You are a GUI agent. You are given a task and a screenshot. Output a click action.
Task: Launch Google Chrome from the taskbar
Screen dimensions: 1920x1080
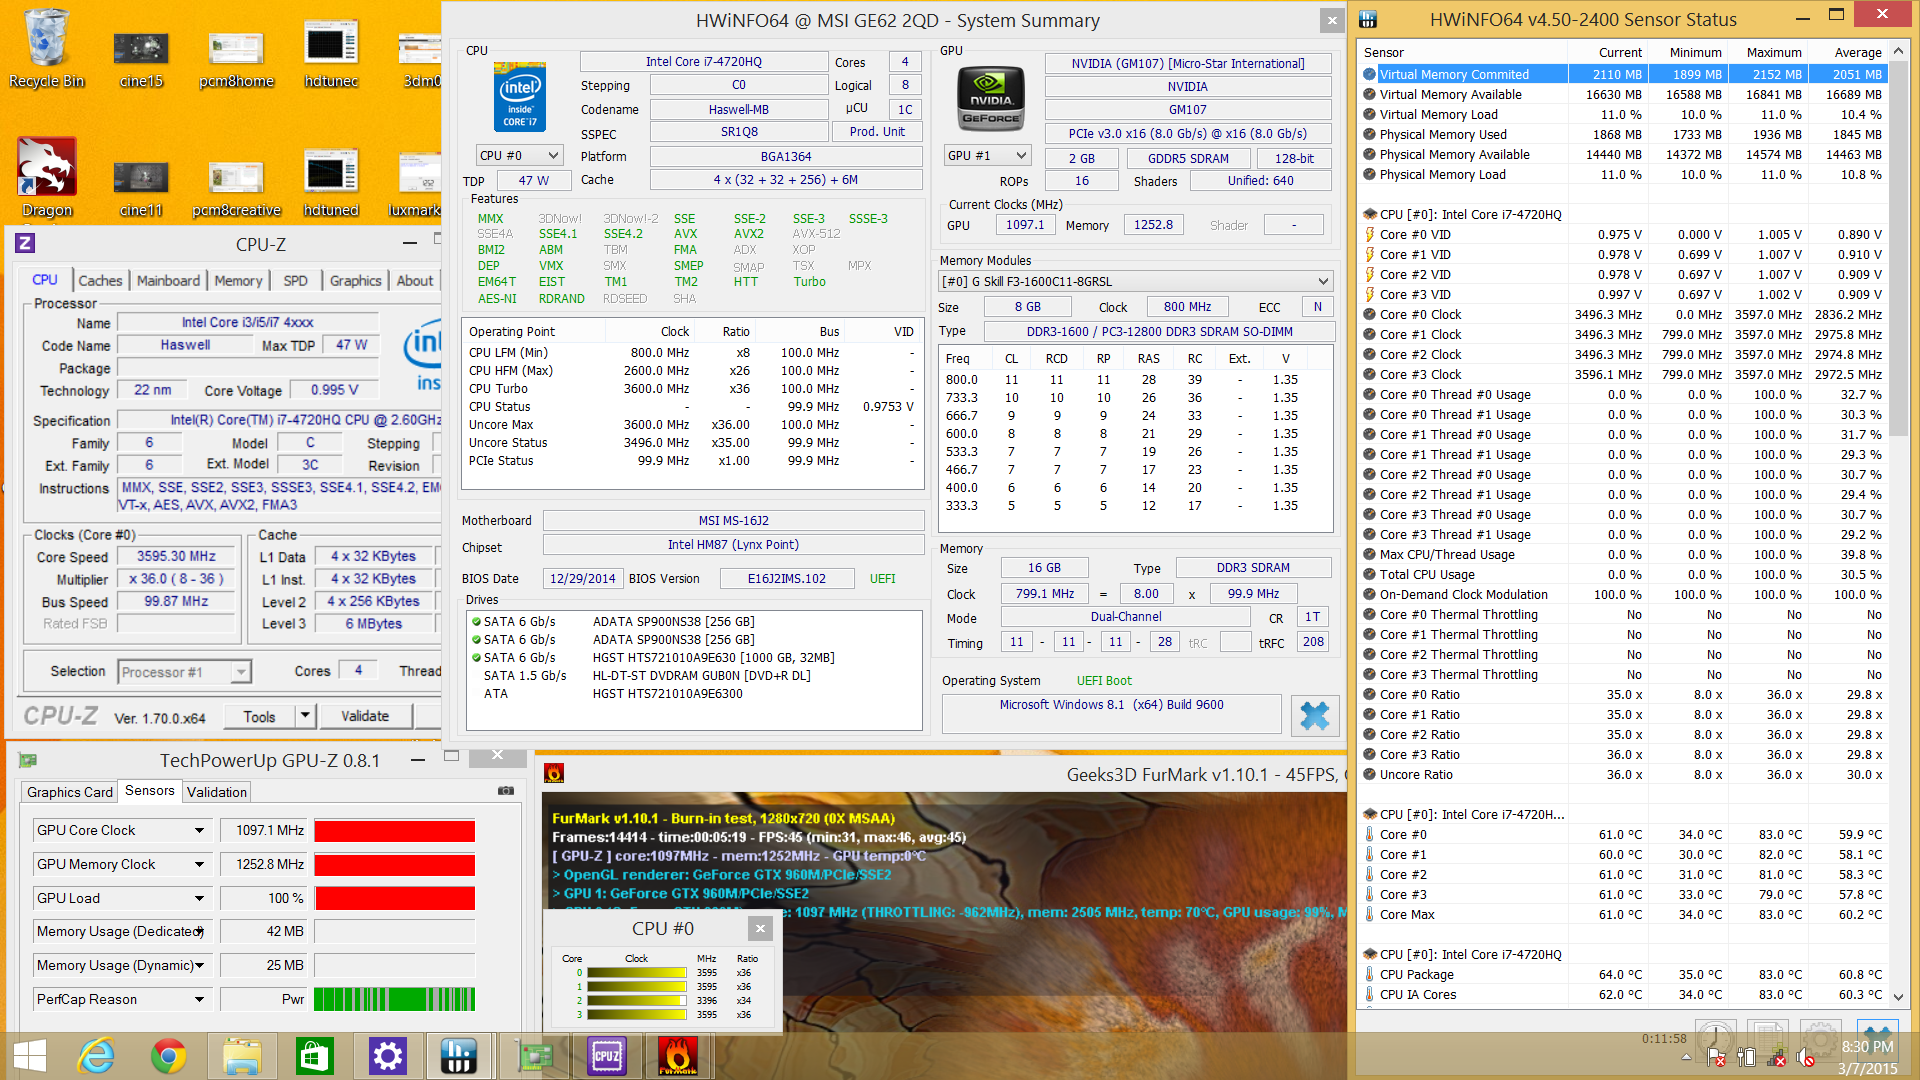[168, 1056]
